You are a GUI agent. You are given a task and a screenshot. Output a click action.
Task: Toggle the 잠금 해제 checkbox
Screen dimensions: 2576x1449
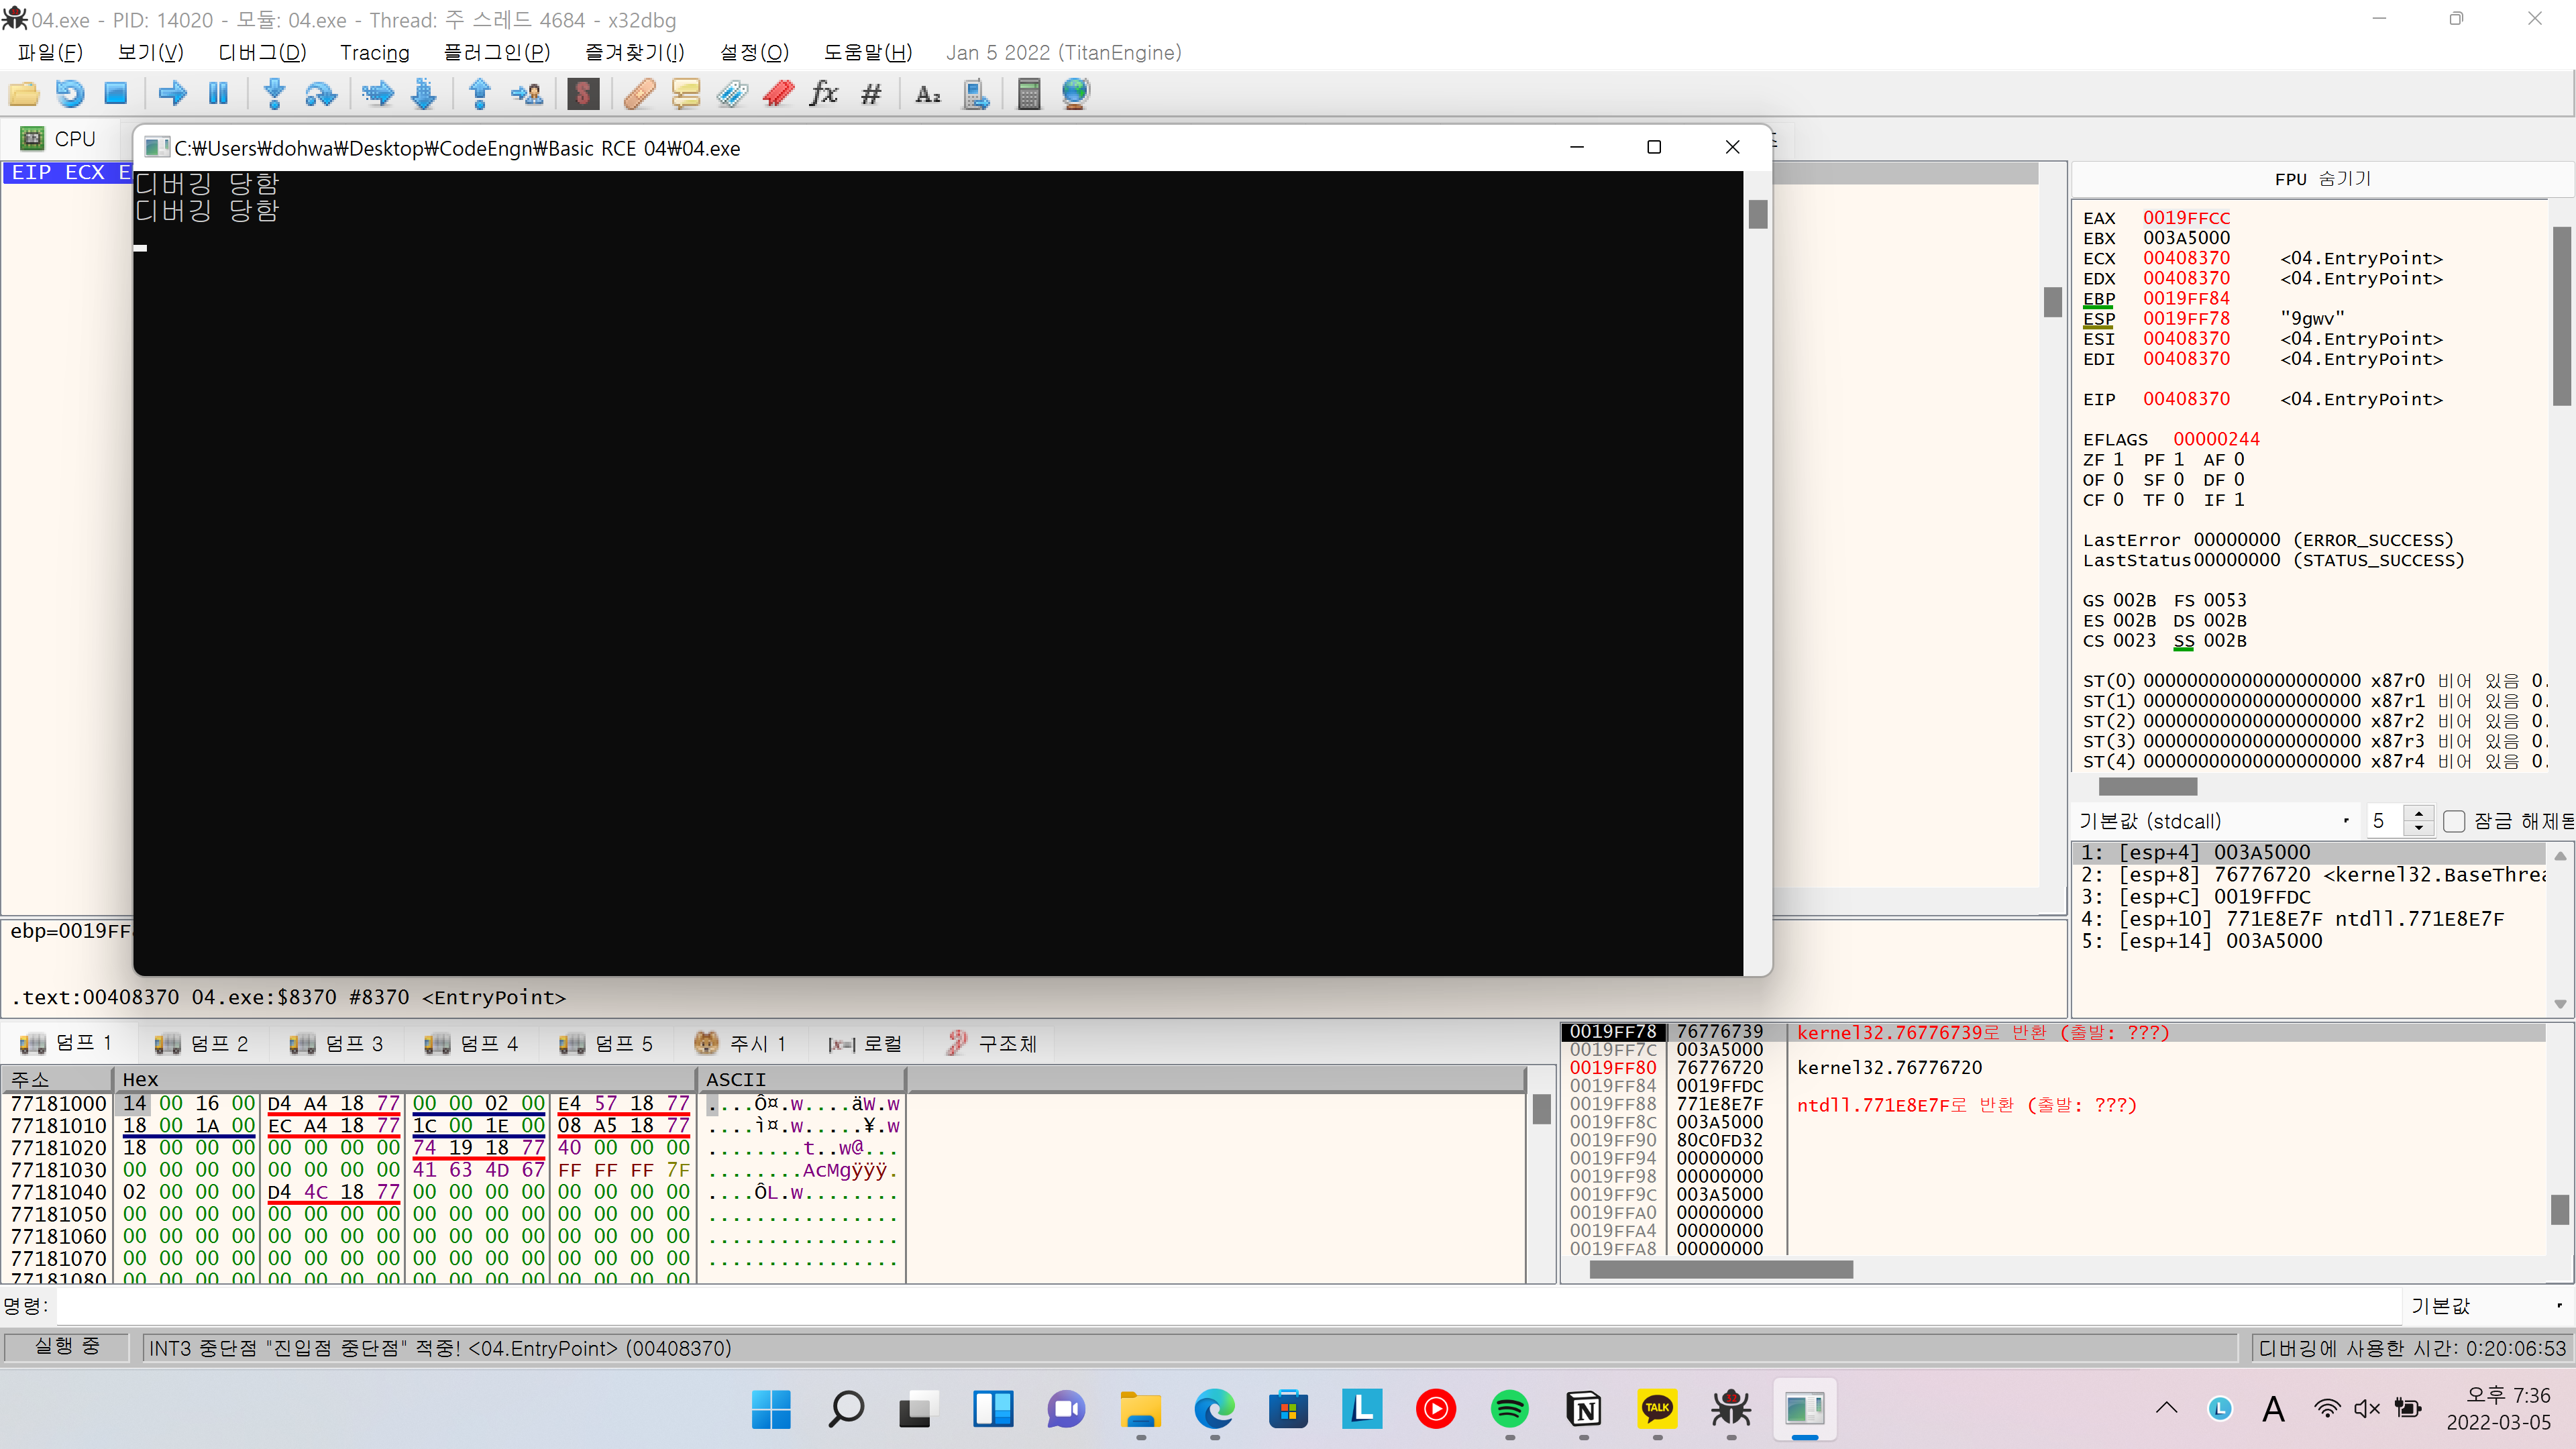pos(2454,821)
